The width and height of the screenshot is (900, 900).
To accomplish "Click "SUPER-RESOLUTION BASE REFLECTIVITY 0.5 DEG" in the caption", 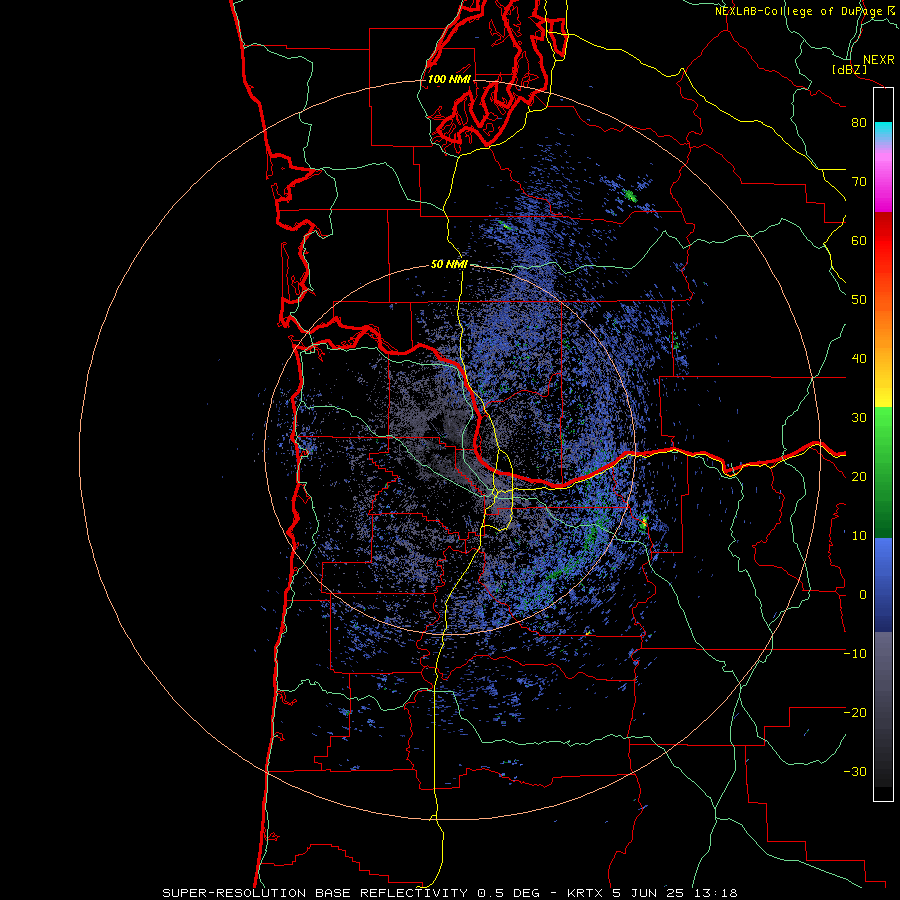I will click(x=351, y=893).
